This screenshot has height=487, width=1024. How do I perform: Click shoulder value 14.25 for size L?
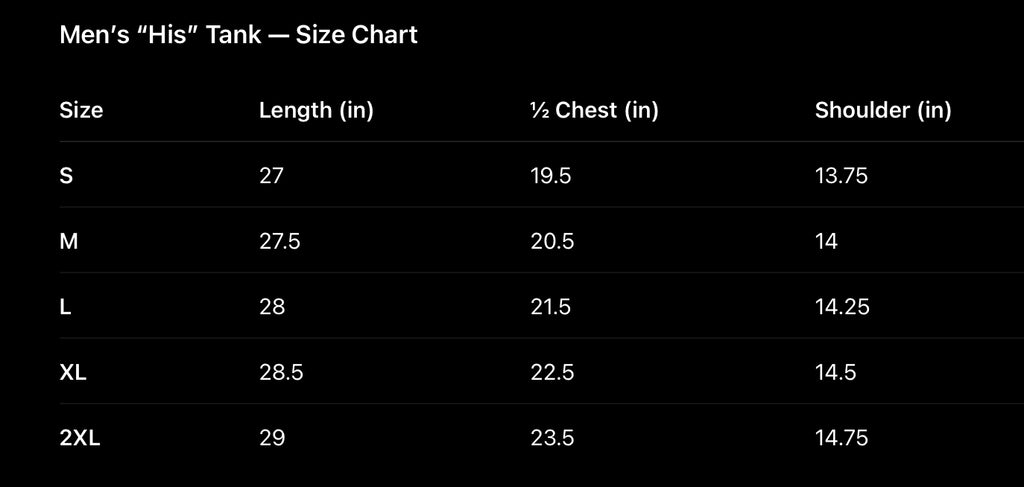coord(842,307)
